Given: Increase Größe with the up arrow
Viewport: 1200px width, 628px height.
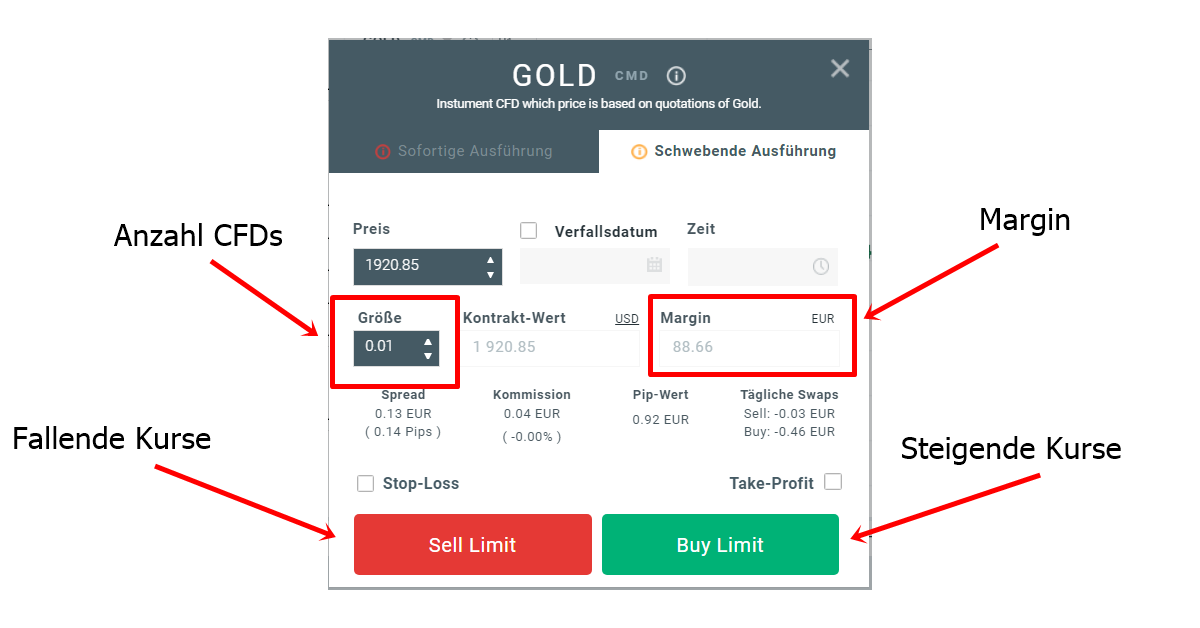Looking at the screenshot, I should tap(428, 341).
